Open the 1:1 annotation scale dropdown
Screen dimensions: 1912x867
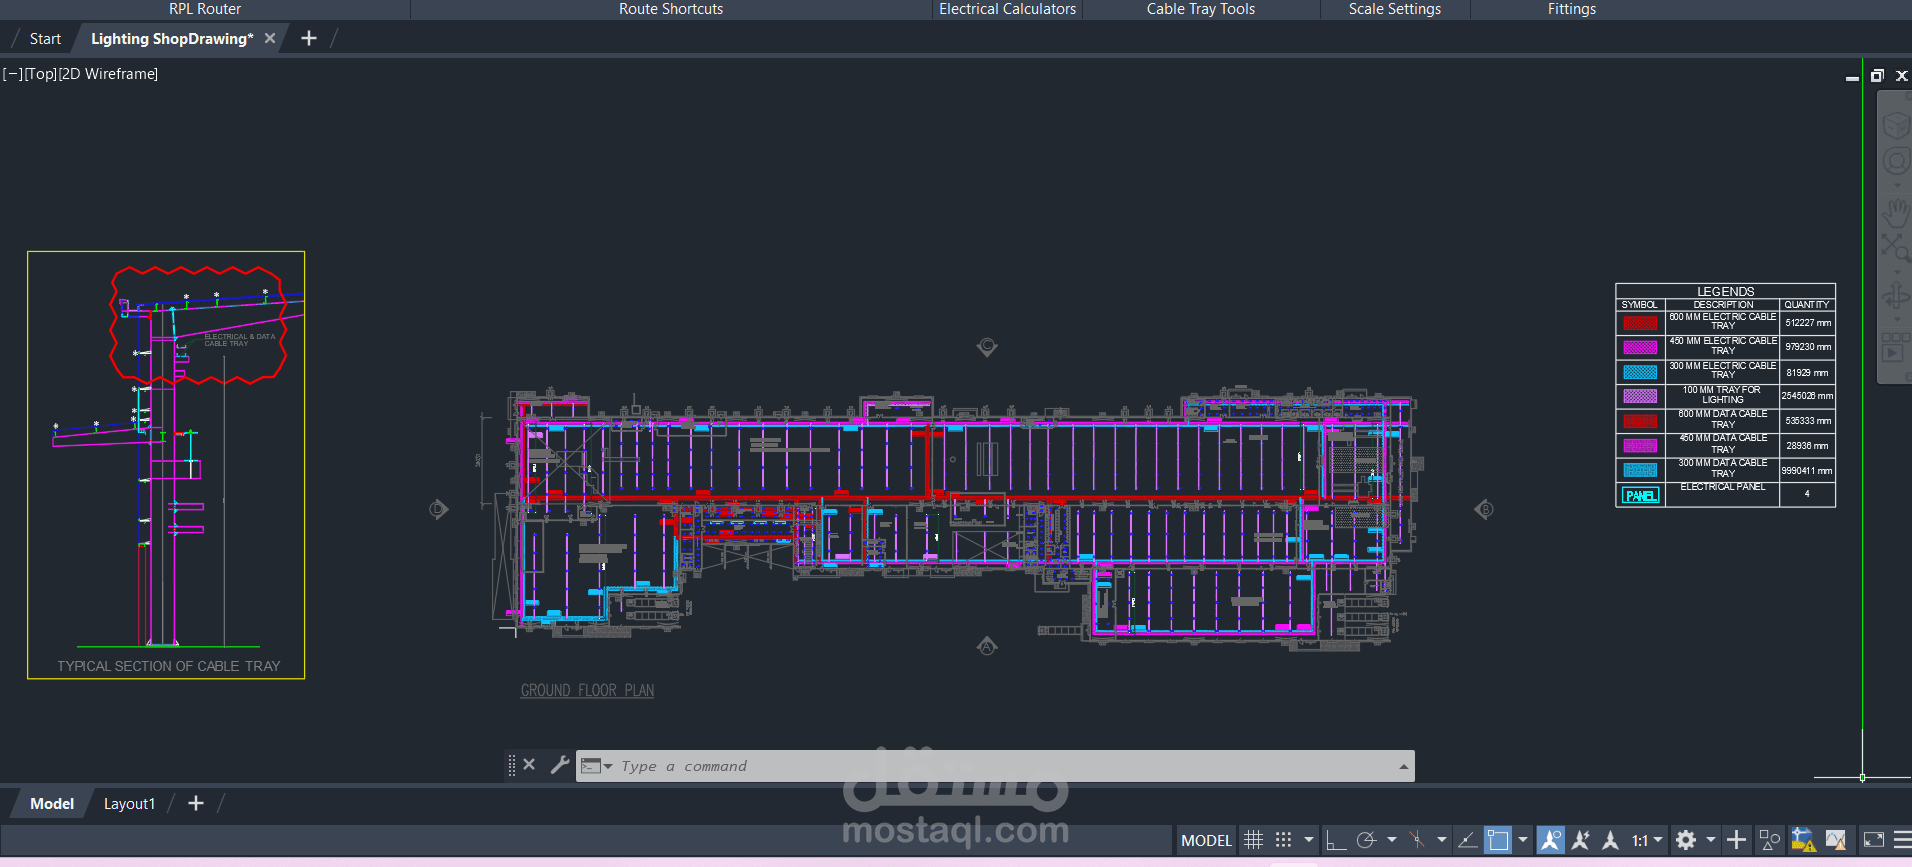(1647, 840)
